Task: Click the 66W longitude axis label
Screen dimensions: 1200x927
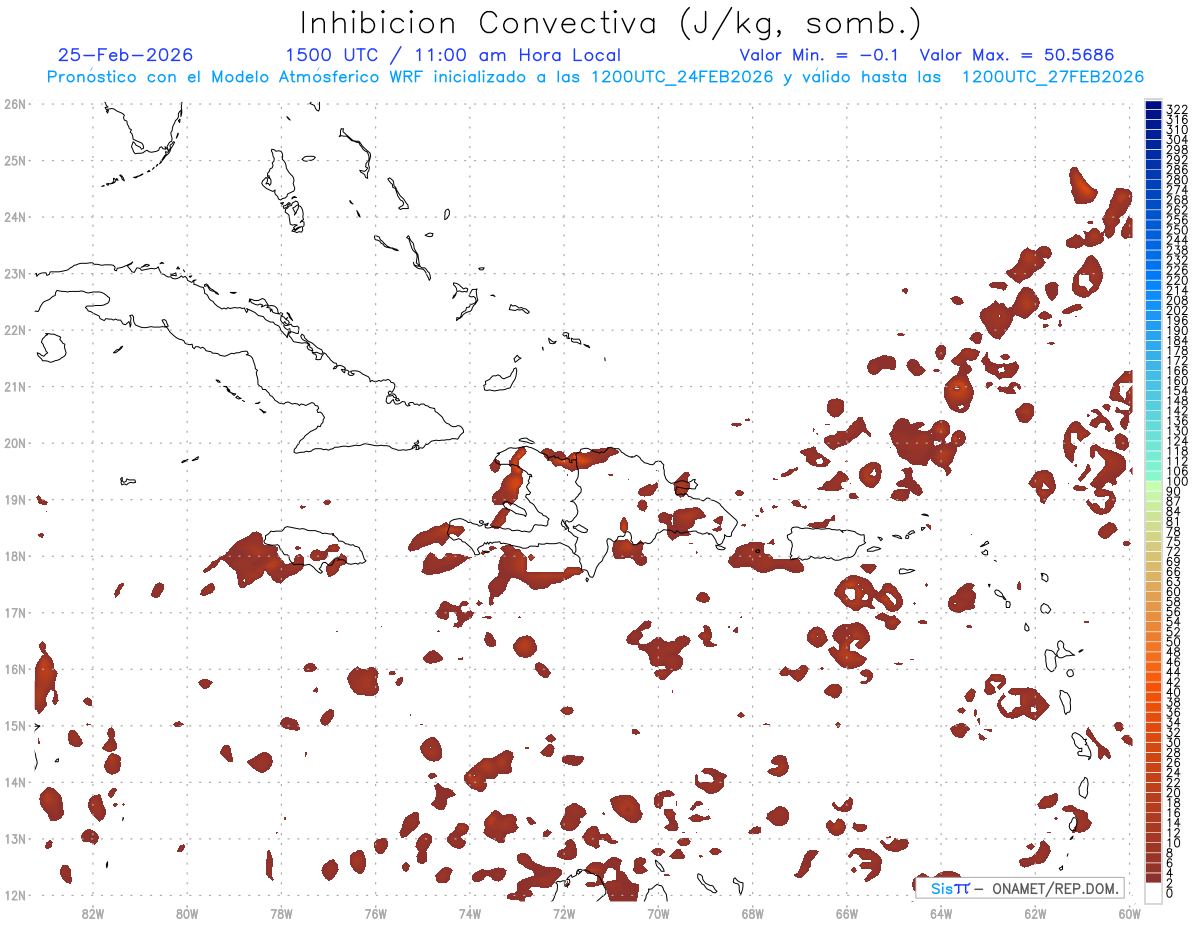Action: click(847, 912)
